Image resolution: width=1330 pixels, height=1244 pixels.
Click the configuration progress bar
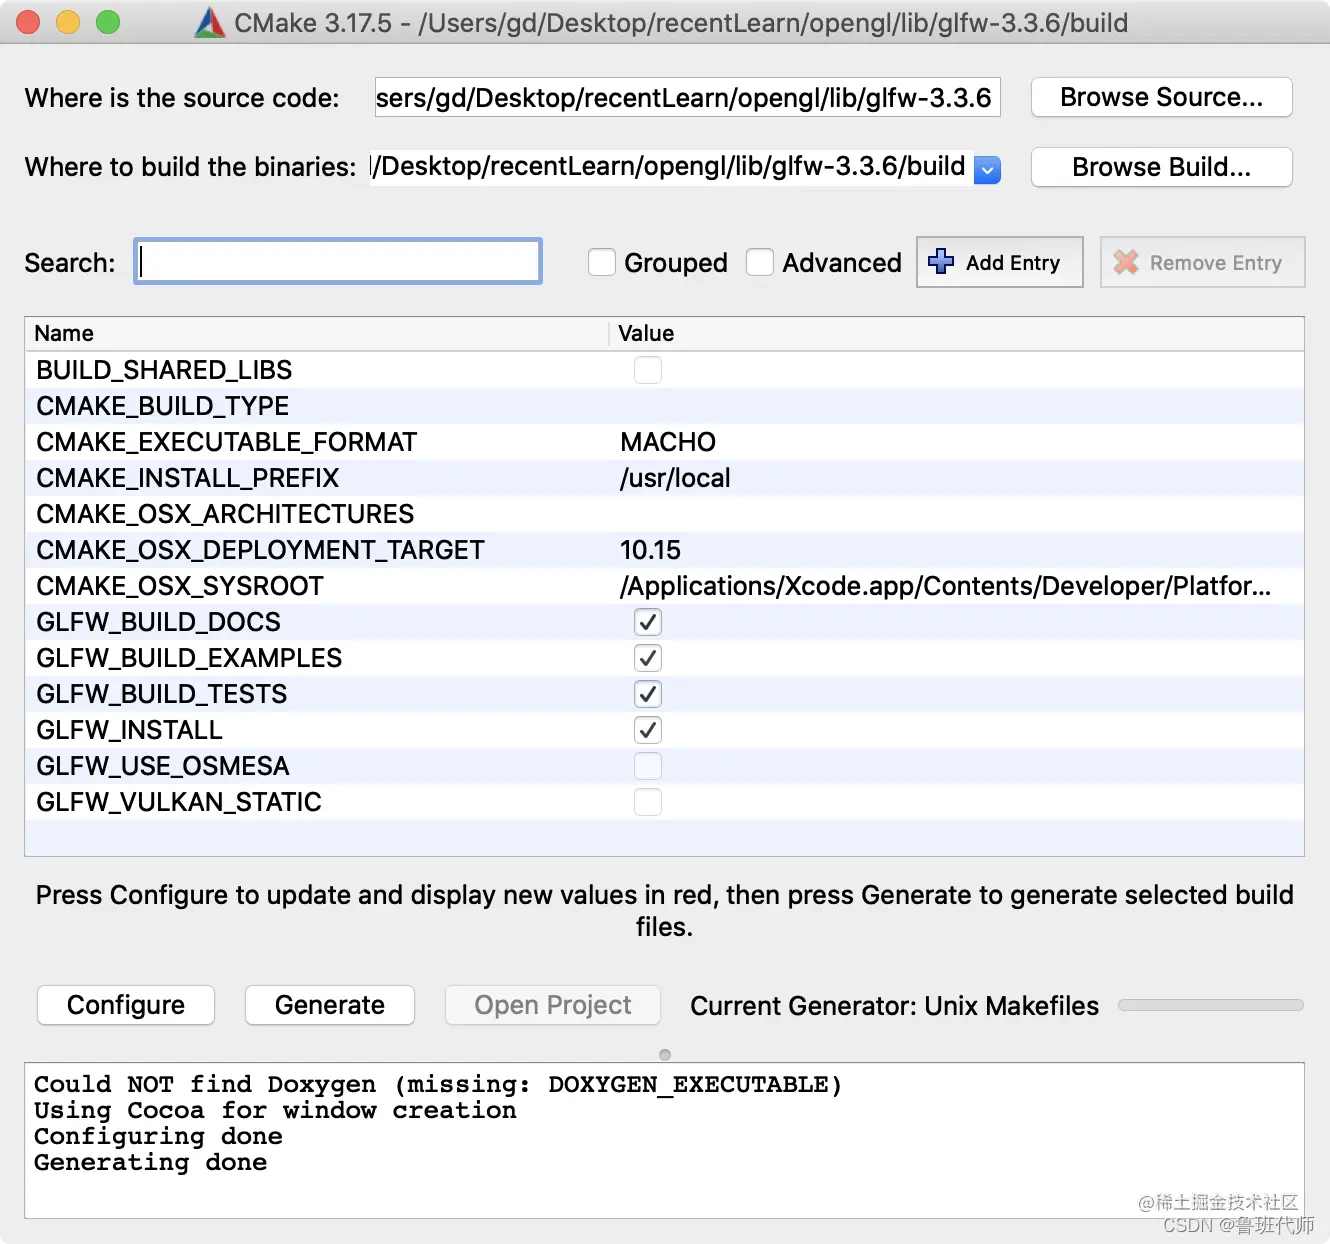tap(1211, 1005)
